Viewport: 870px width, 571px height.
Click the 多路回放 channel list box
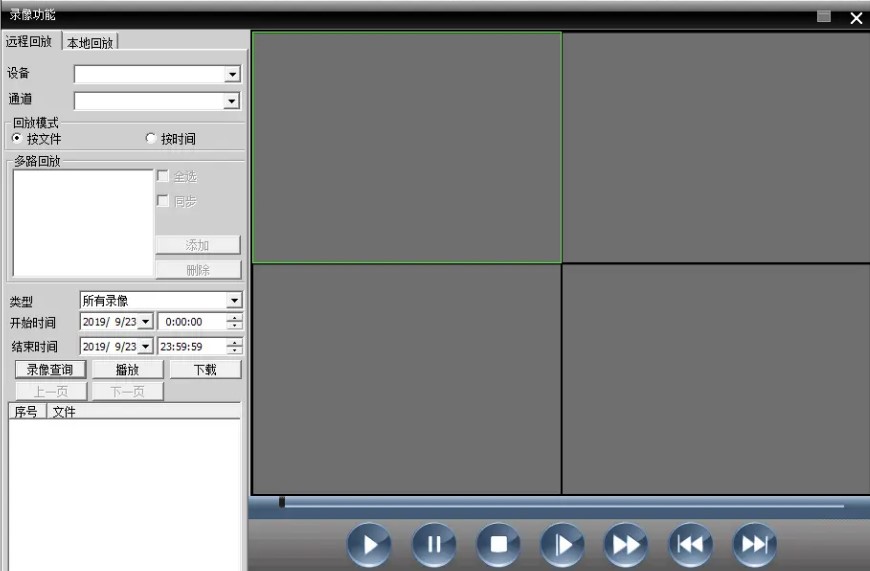pyautogui.click(x=83, y=223)
